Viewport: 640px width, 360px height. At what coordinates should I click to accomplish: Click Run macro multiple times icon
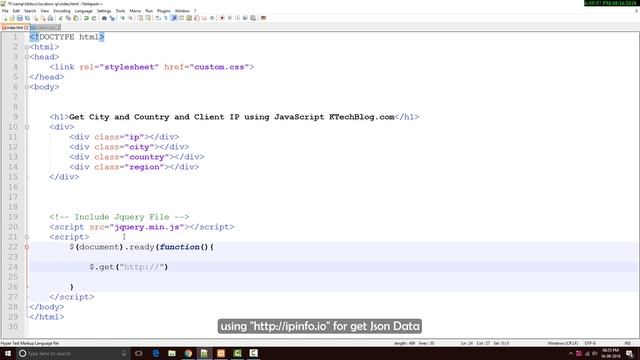pyautogui.click(x=245, y=18)
